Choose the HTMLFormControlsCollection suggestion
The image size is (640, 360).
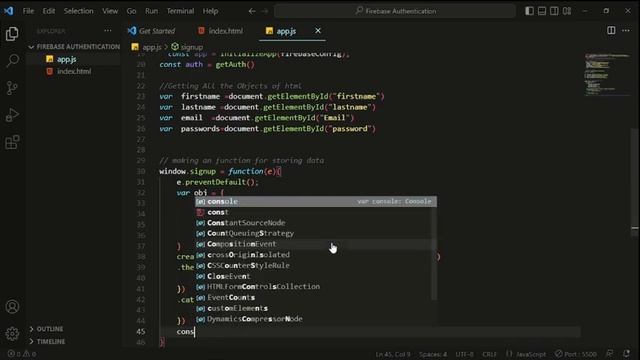tap(316, 287)
